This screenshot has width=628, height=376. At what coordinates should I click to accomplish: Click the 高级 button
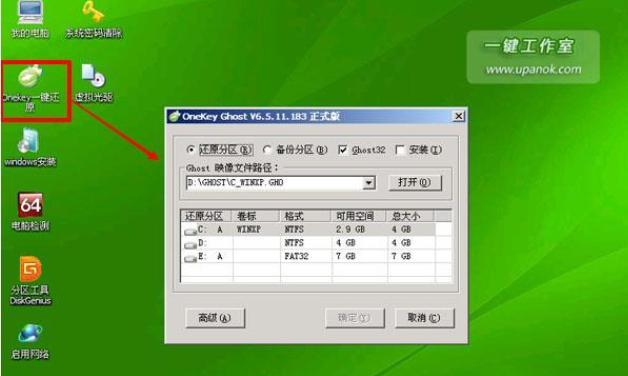(x=215, y=318)
